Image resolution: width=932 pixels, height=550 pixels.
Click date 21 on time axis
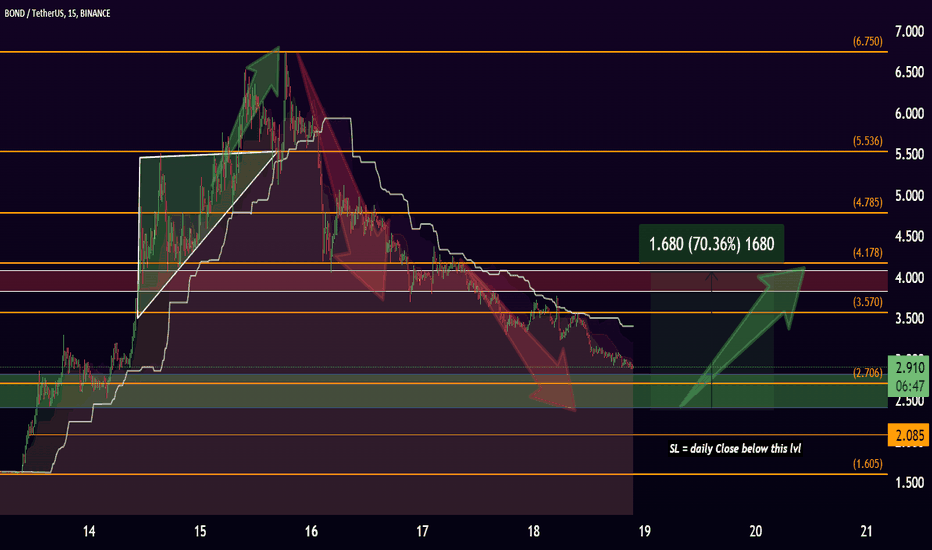[866, 531]
